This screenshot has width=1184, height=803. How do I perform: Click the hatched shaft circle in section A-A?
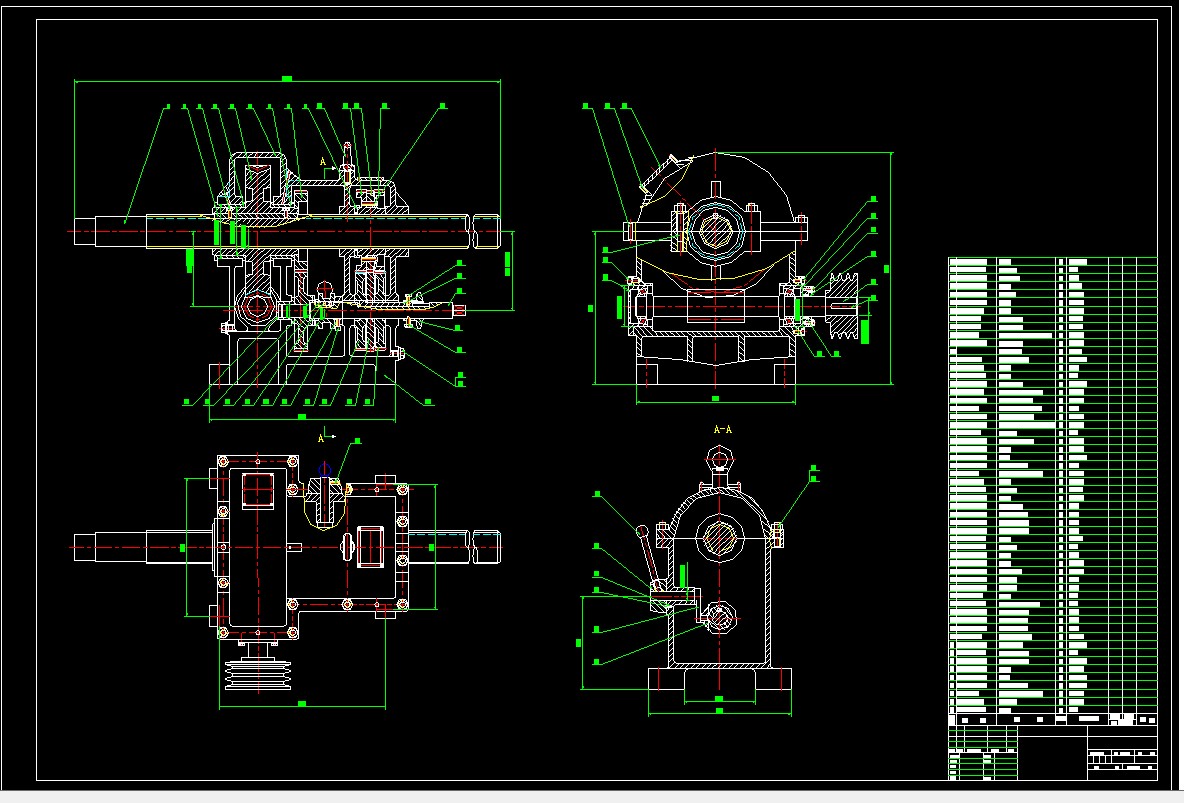(x=718, y=538)
